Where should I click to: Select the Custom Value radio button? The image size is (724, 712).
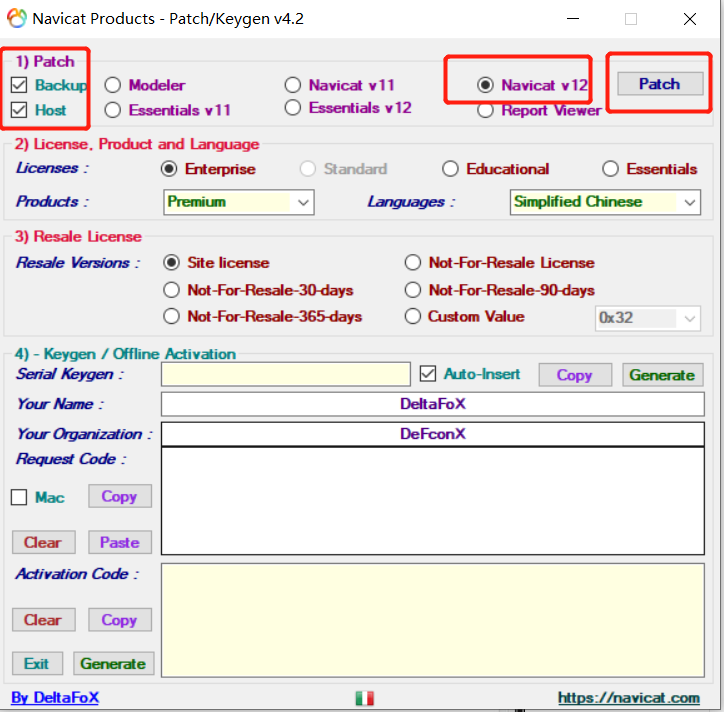(x=413, y=316)
